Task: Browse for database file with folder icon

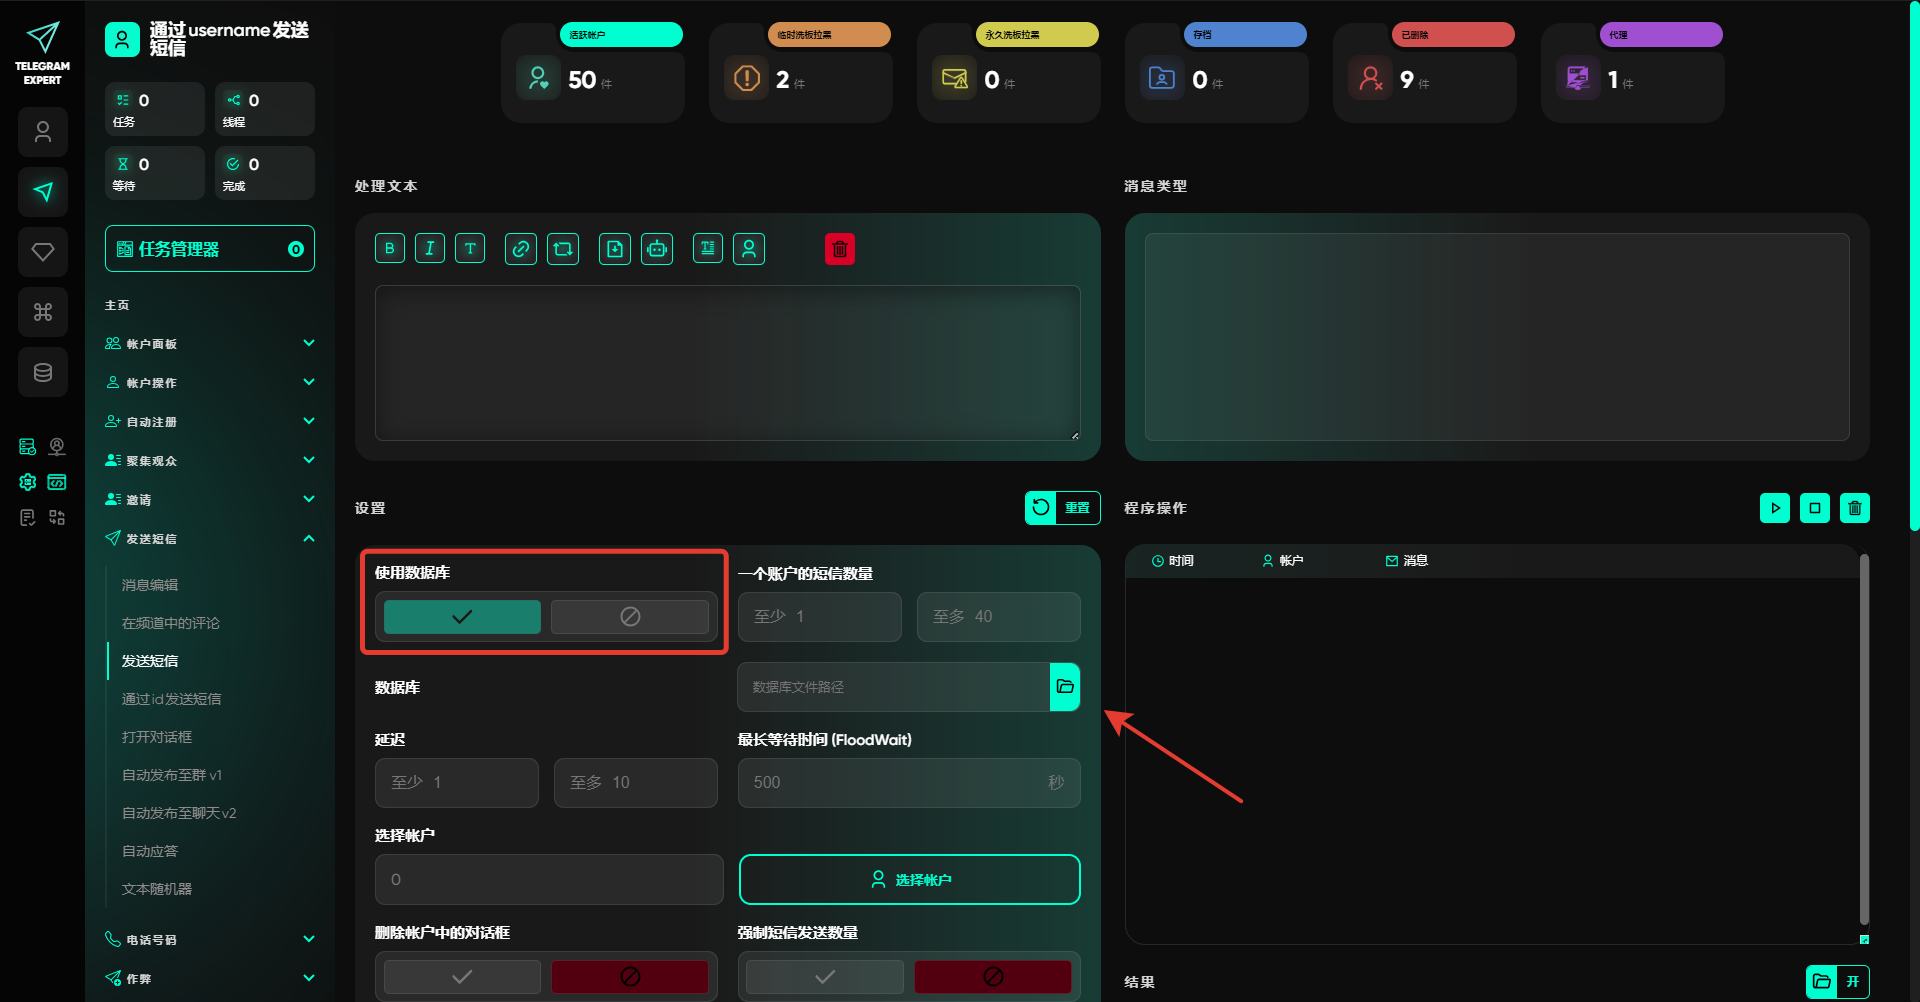Action: pyautogui.click(x=1065, y=687)
